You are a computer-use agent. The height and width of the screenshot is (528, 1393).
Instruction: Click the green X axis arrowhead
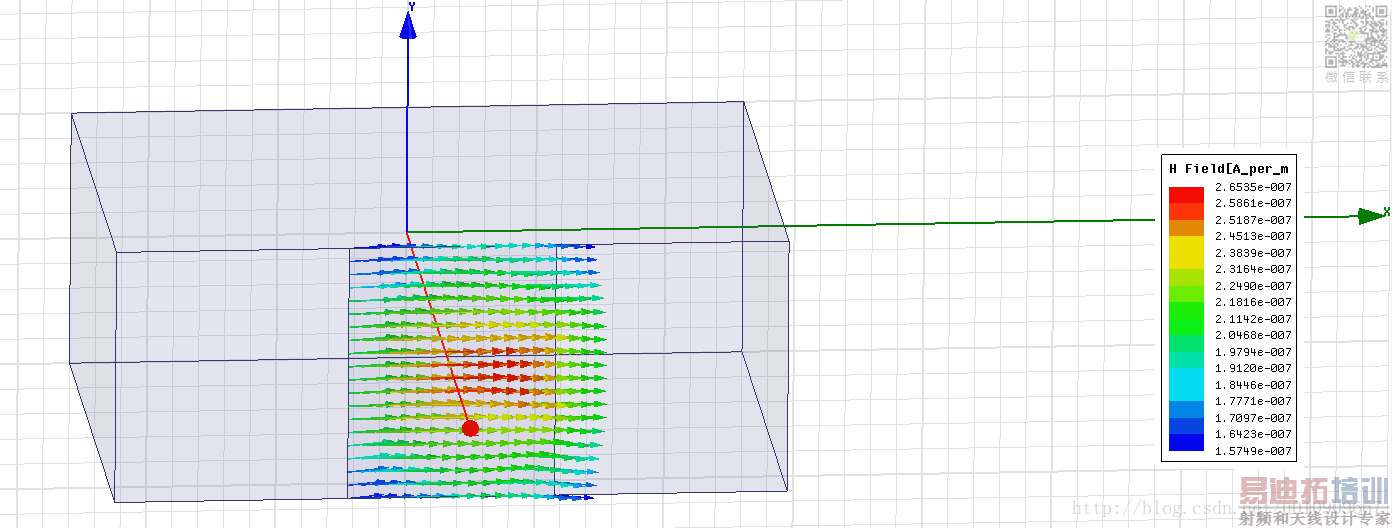pos(1370,216)
